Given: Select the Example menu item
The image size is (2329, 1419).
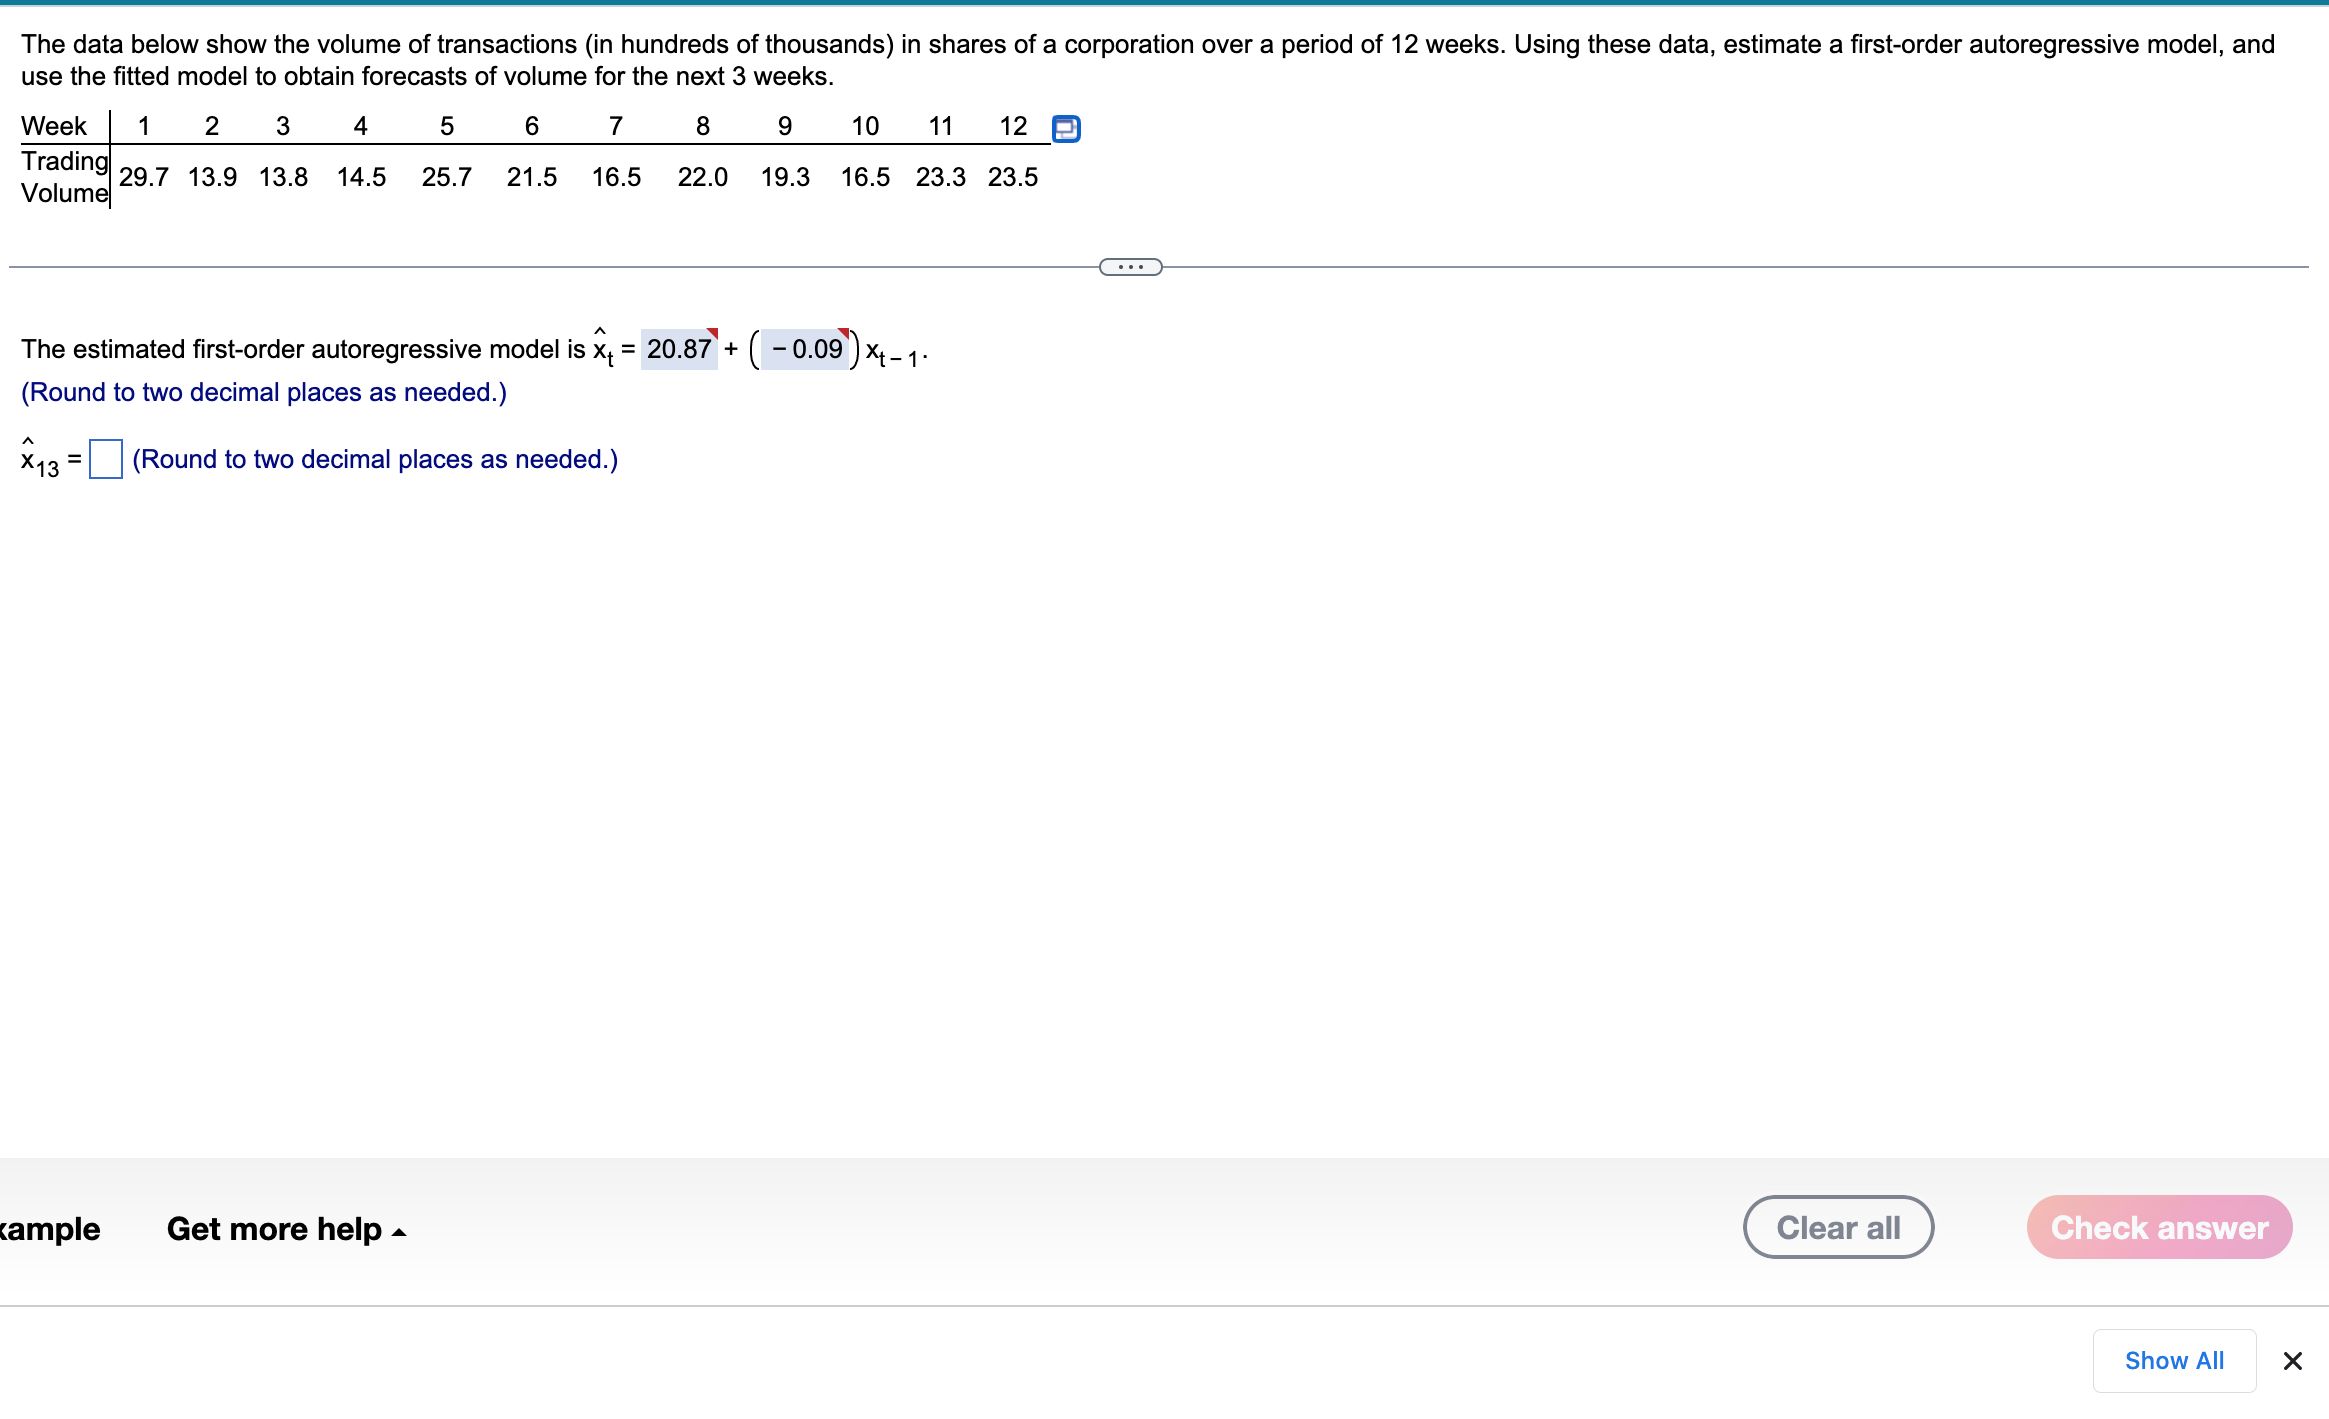Looking at the screenshot, I should coord(47,1229).
